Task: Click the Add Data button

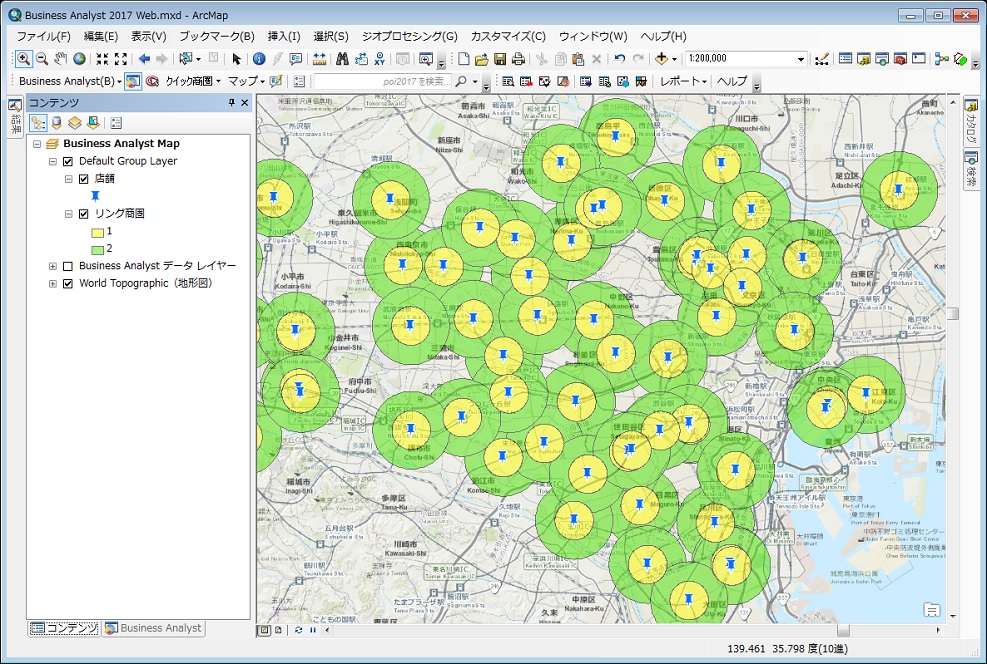Action: [661, 59]
